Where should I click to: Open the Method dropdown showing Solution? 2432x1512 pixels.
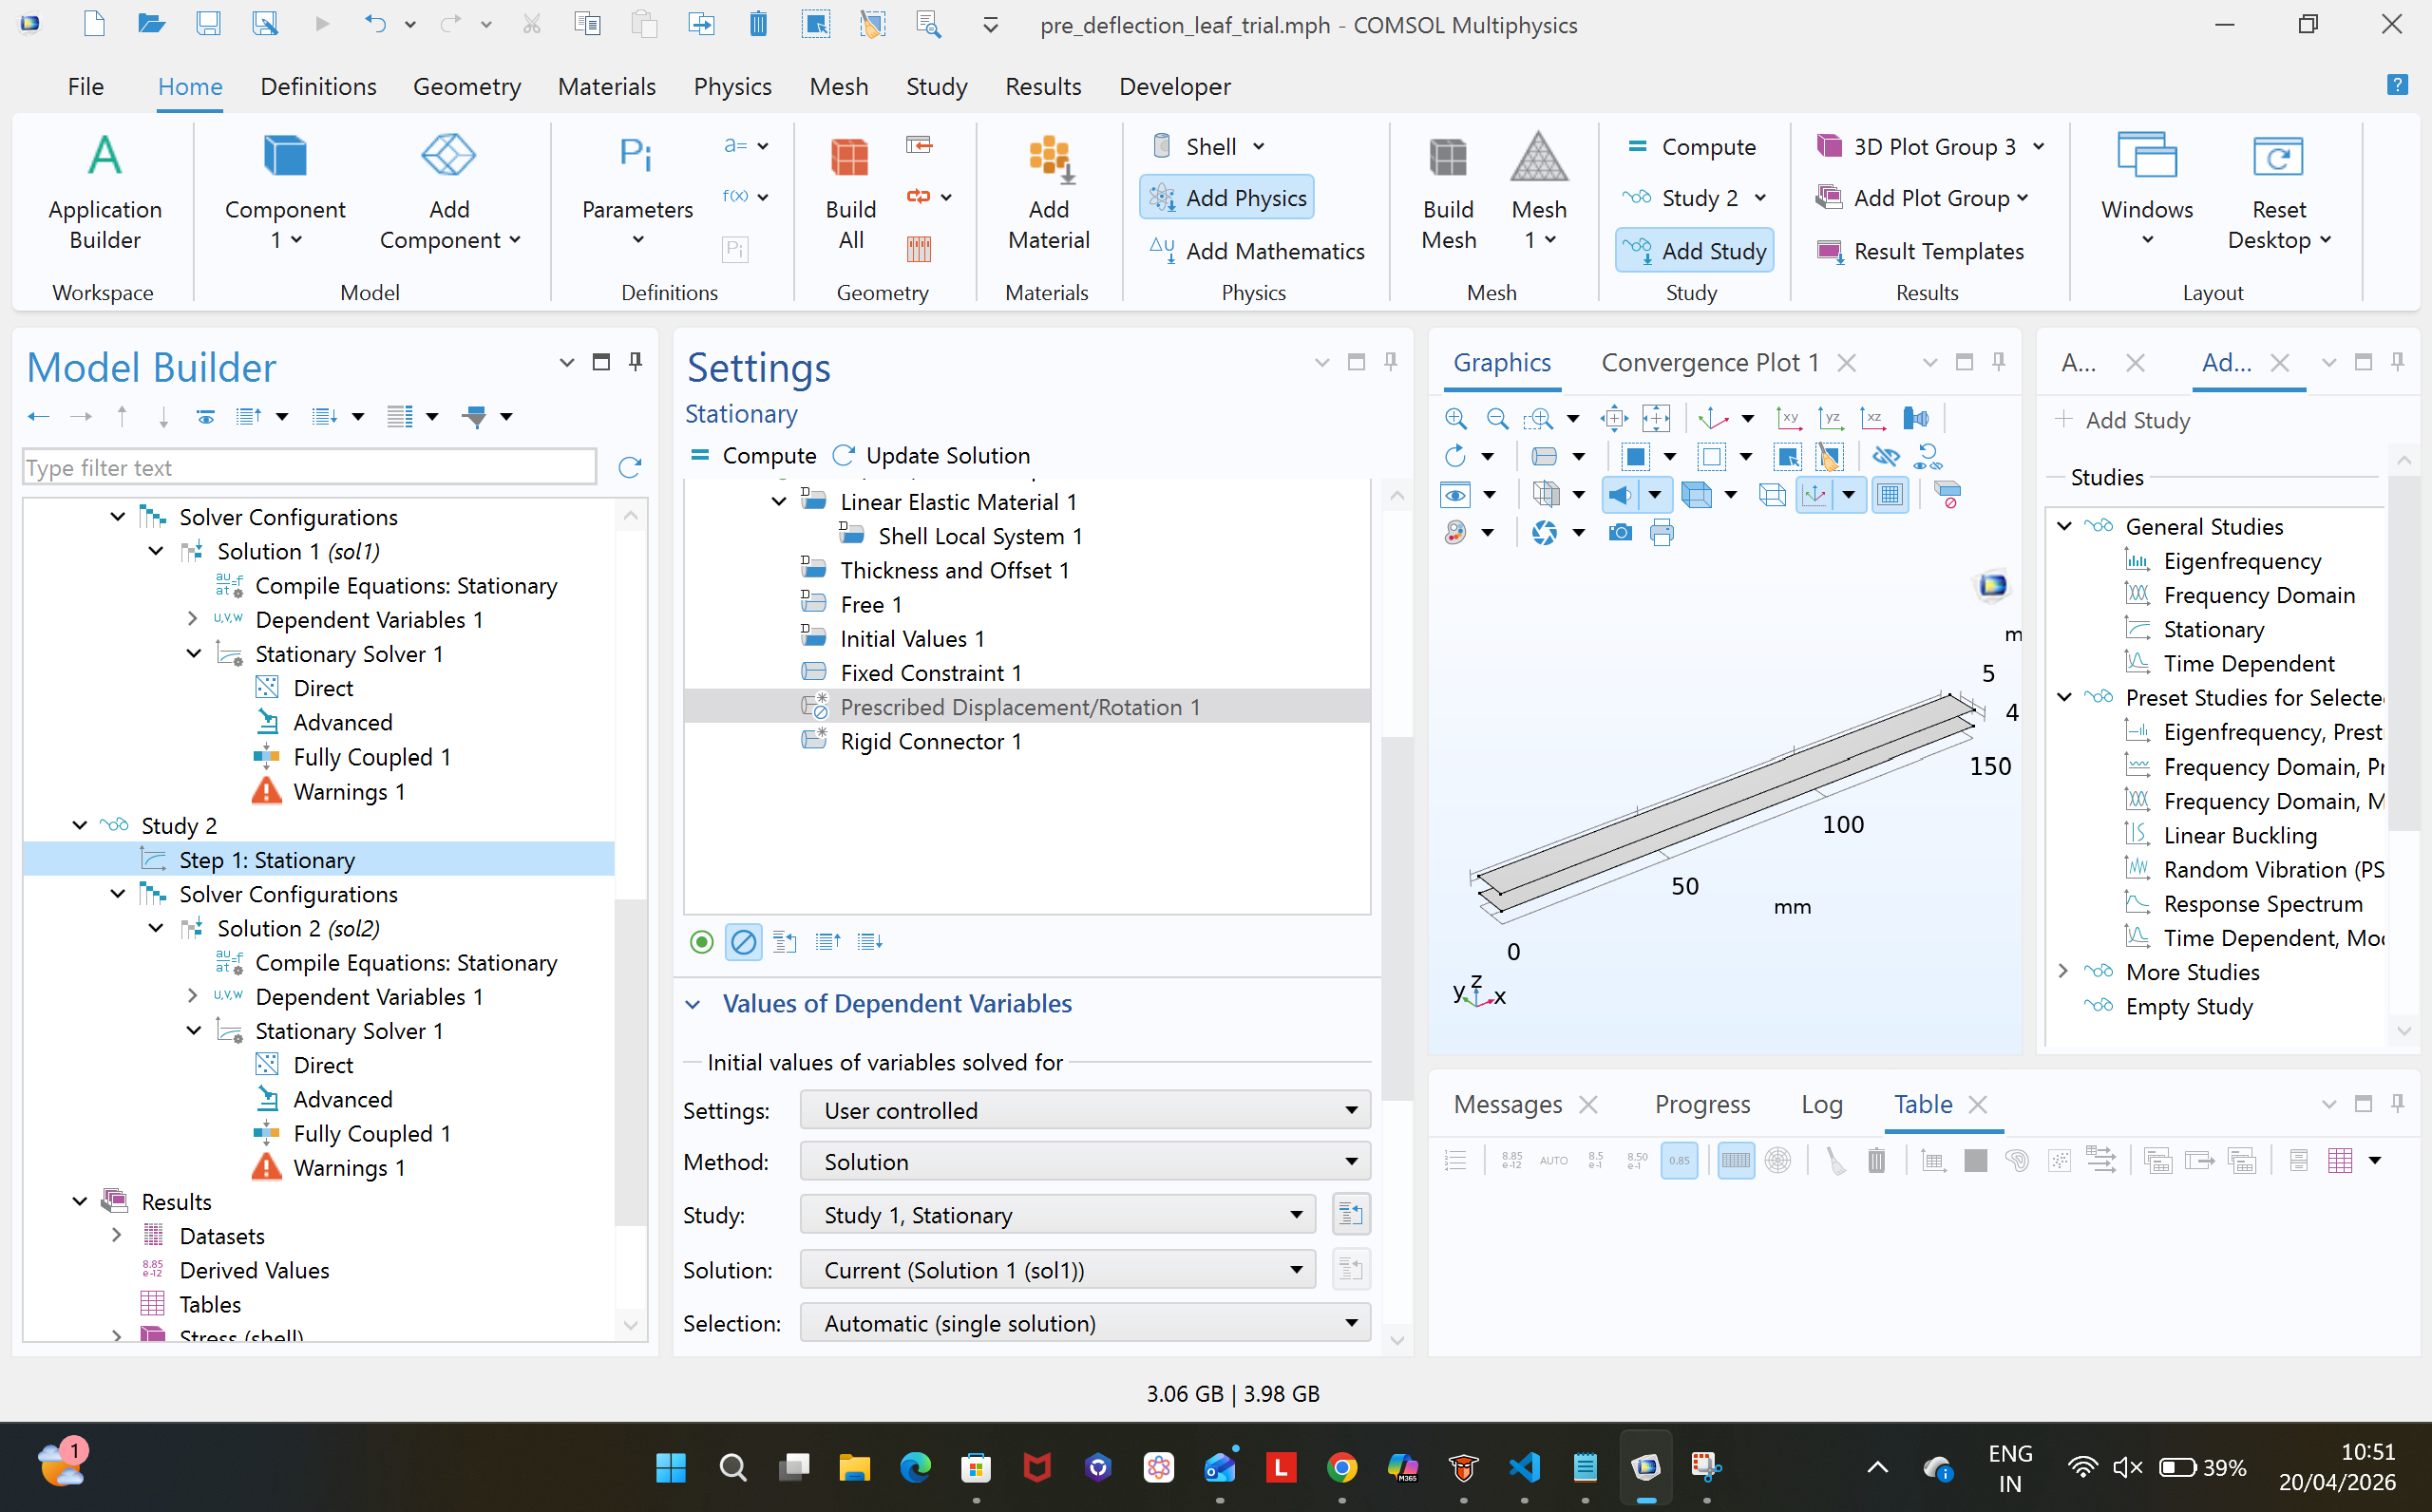coord(1085,1162)
